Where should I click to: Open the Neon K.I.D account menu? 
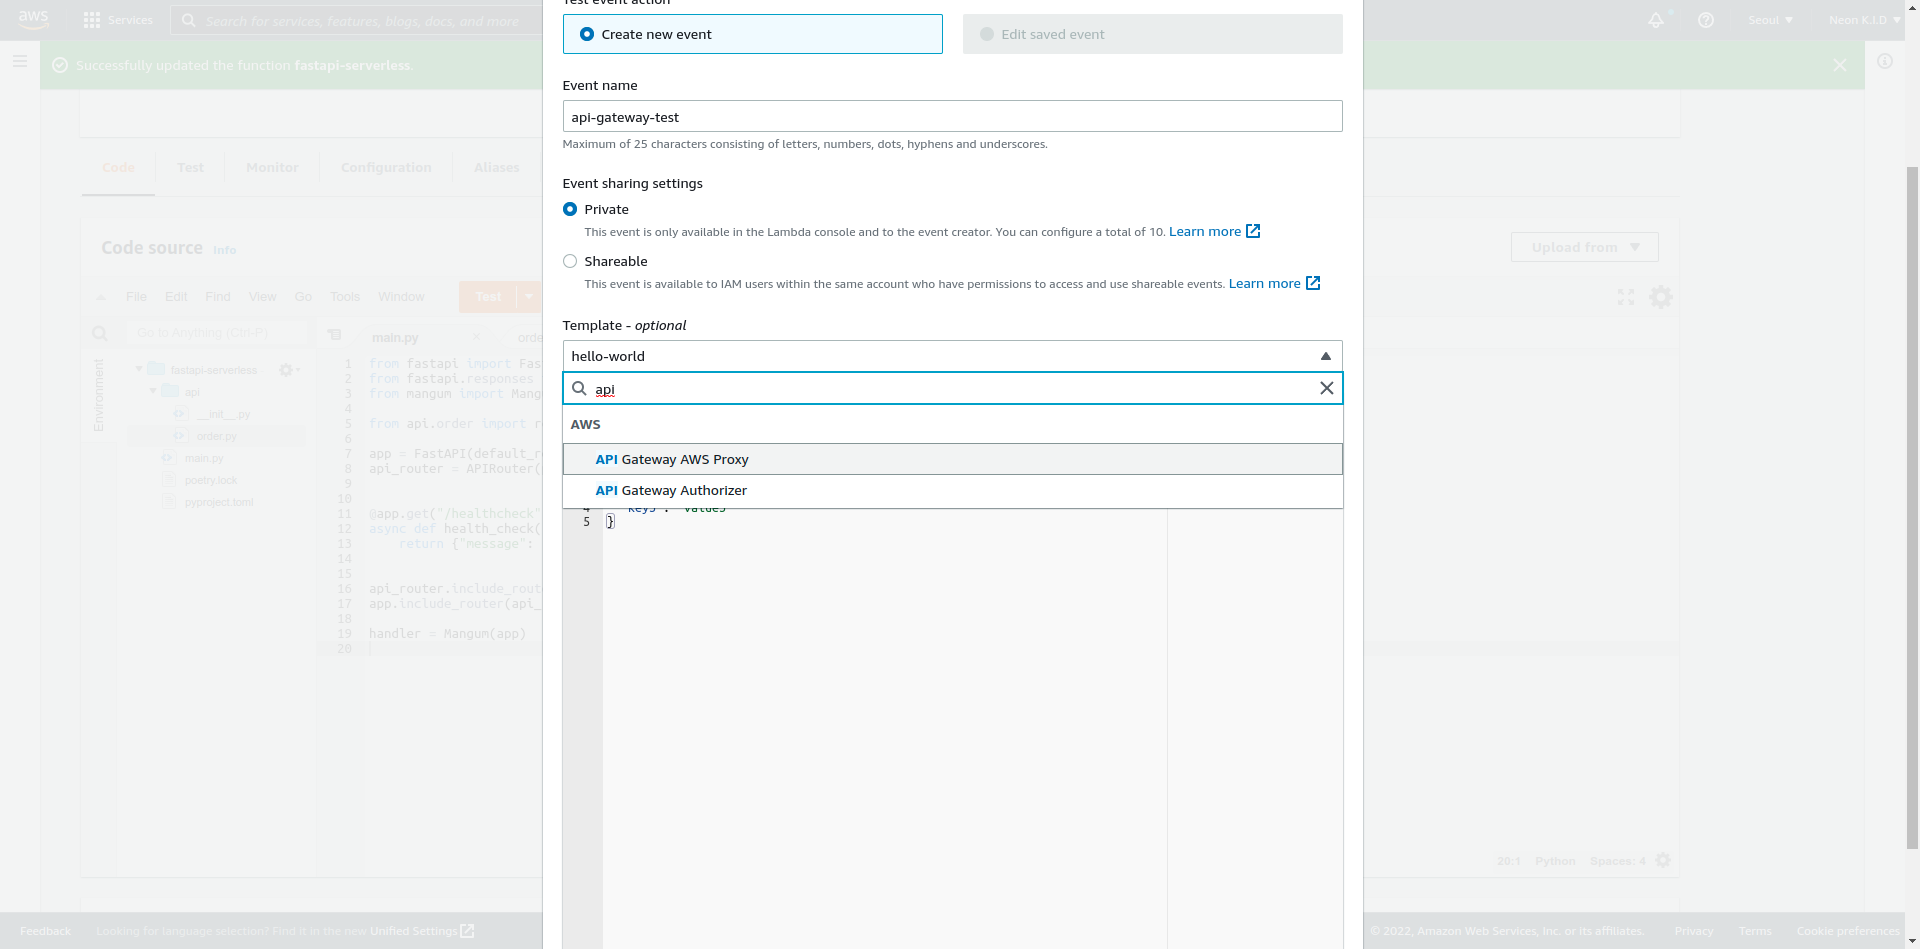pyautogui.click(x=1864, y=20)
